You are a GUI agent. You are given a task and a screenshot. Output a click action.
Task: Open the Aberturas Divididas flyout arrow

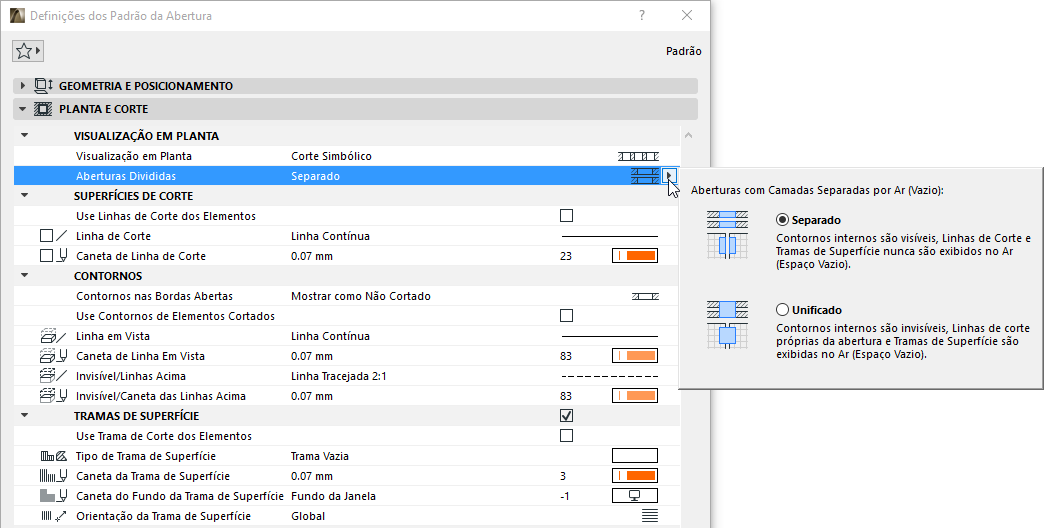point(669,176)
